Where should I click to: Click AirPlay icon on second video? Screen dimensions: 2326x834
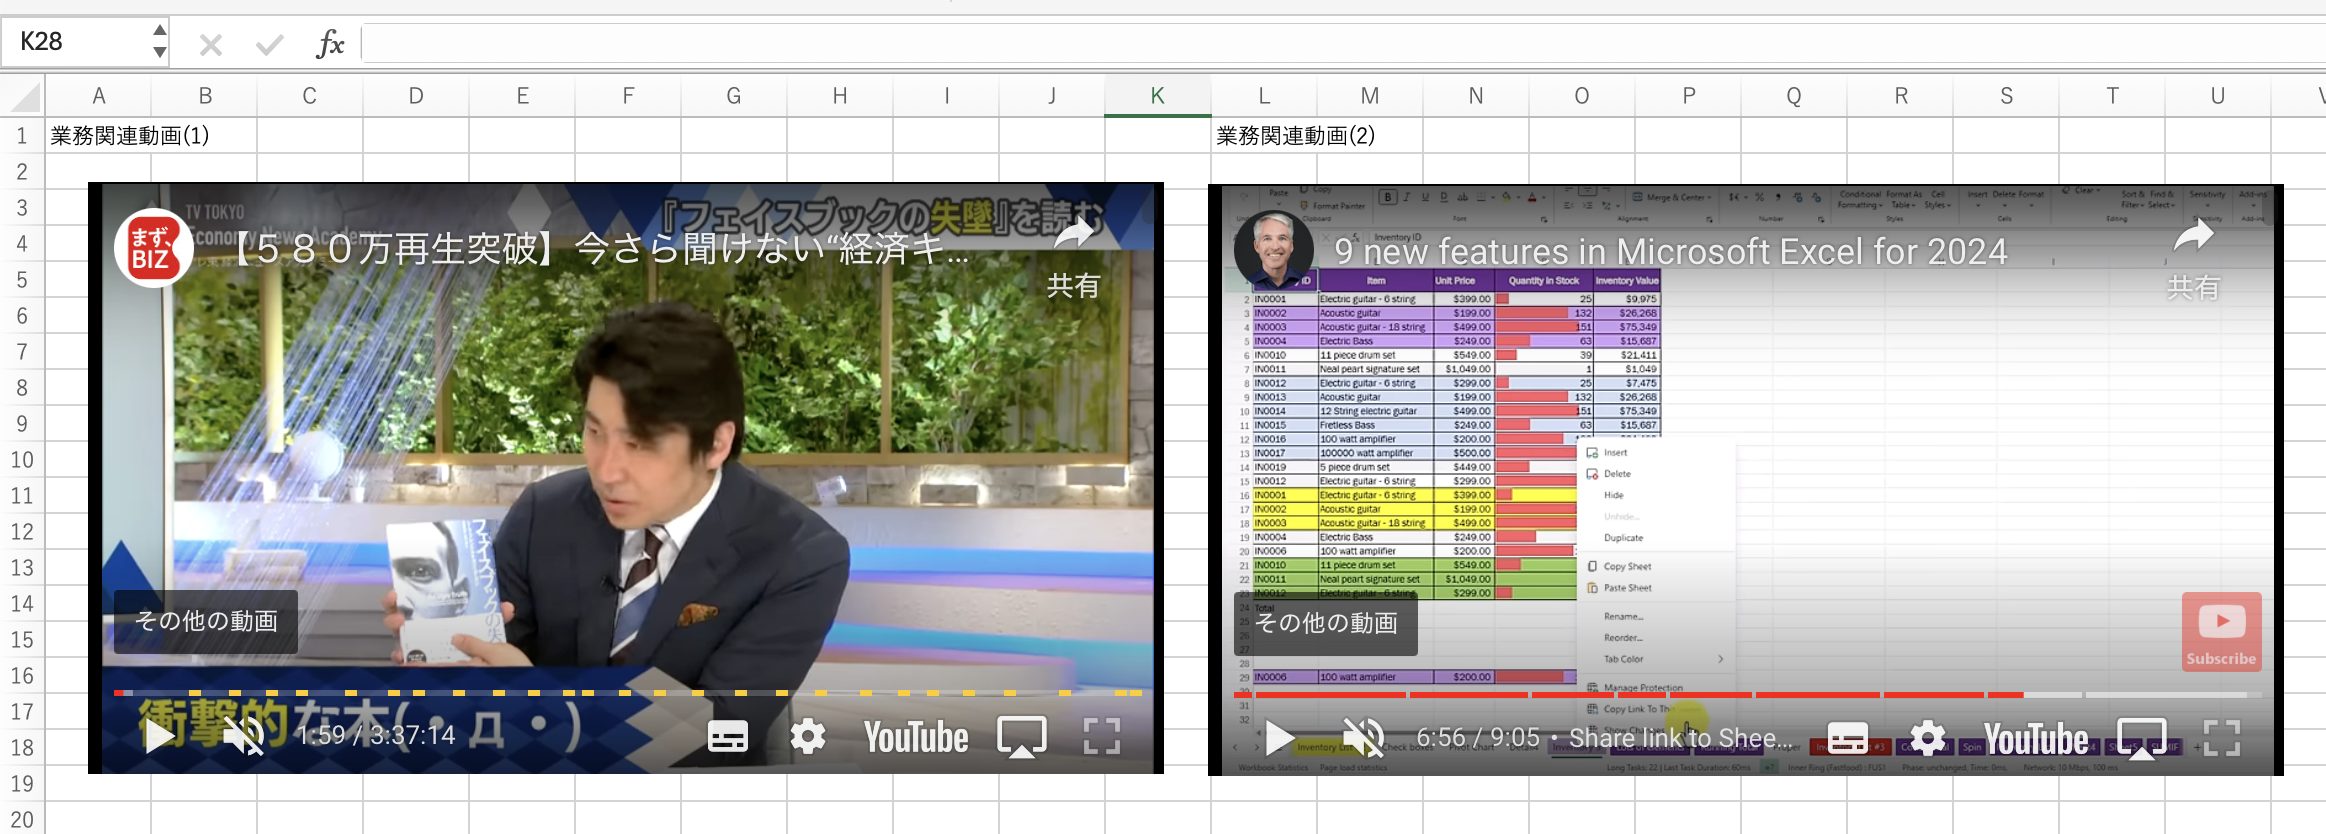[x=2142, y=739]
